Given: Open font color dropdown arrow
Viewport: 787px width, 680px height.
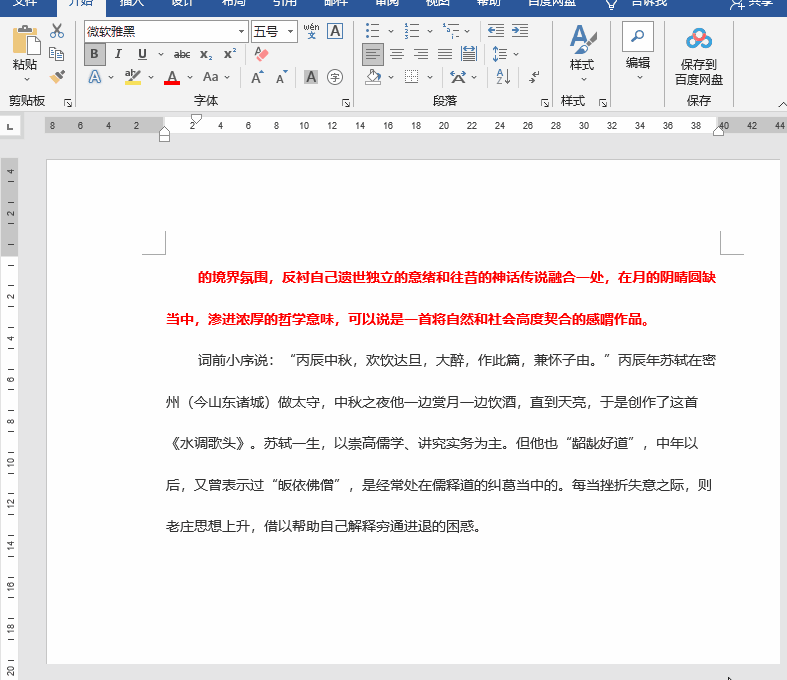Looking at the screenshot, I should coord(190,77).
